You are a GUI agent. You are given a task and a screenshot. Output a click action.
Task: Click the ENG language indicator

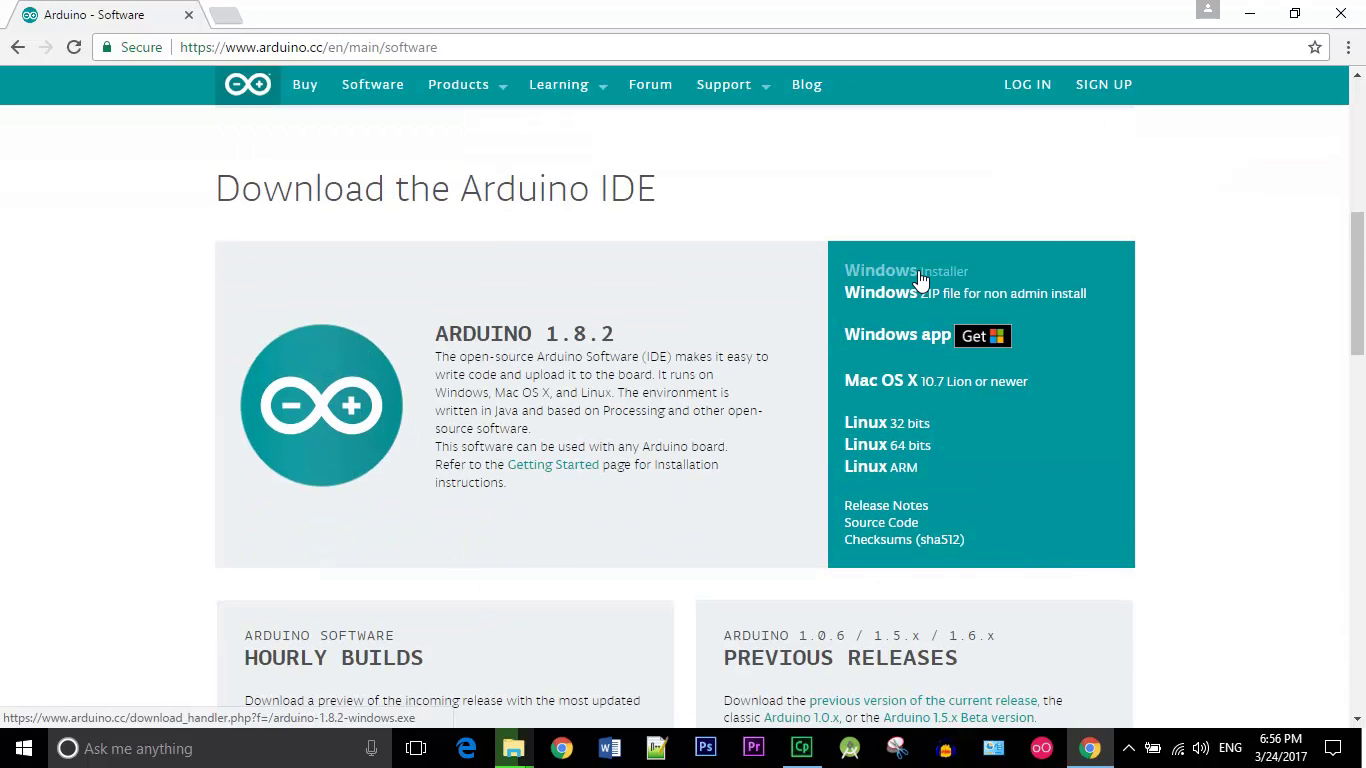tap(1230, 748)
